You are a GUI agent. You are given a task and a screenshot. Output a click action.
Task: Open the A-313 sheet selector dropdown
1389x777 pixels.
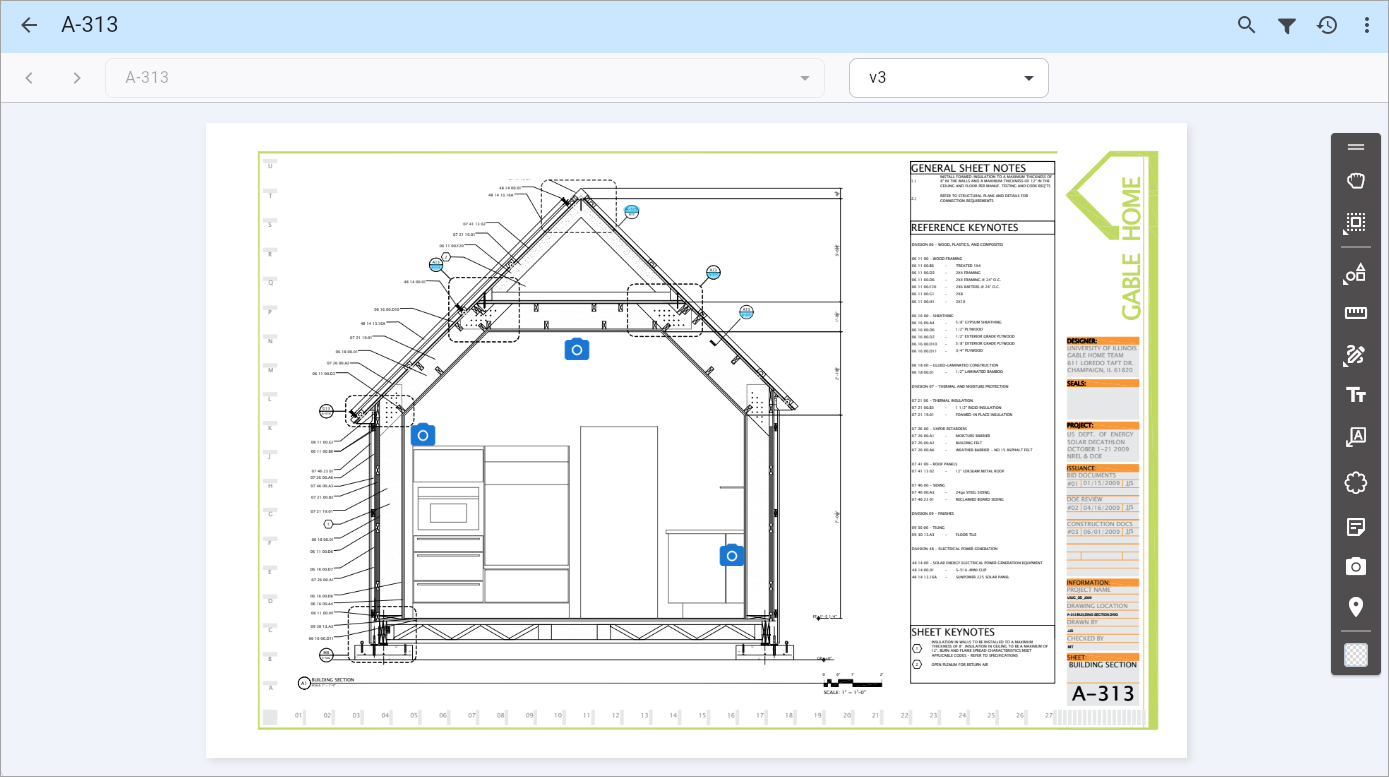(x=465, y=78)
